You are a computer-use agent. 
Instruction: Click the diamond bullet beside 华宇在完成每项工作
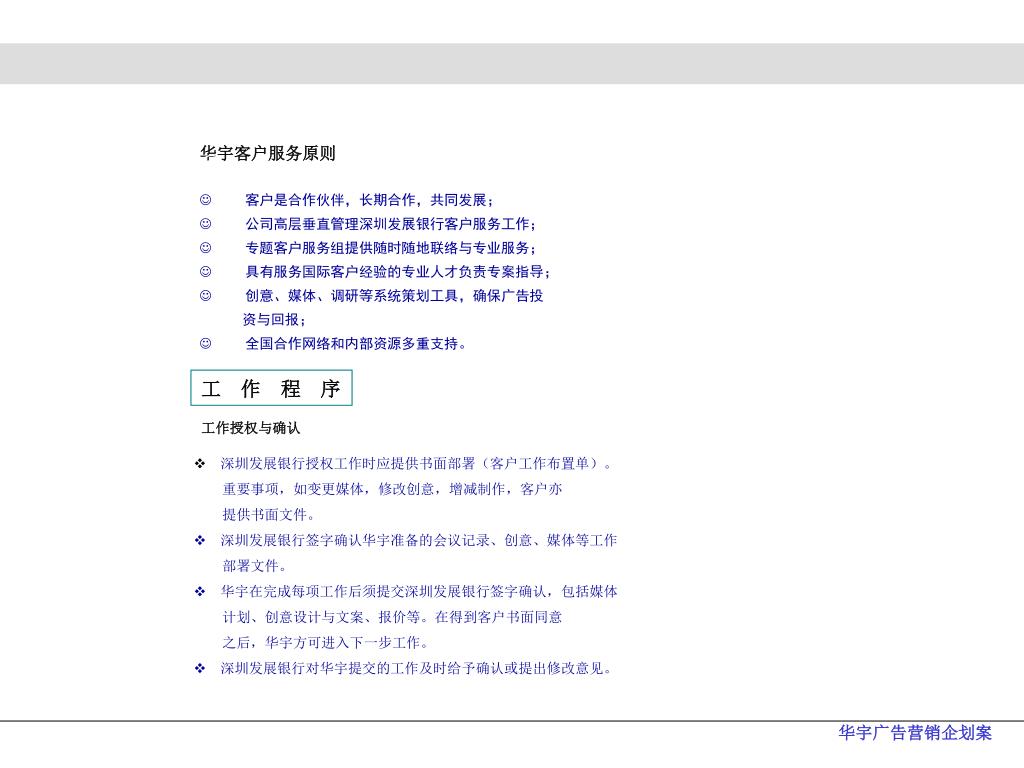(x=200, y=592)
